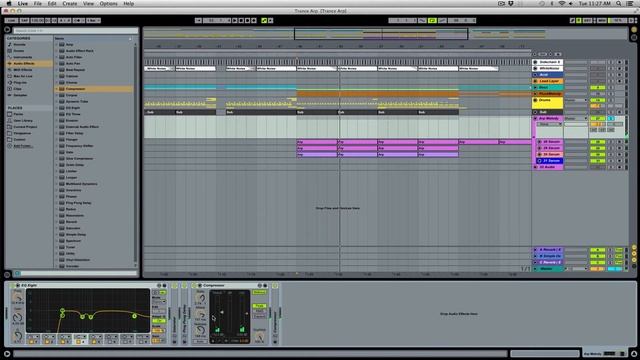Open the Apple menu

9,4
